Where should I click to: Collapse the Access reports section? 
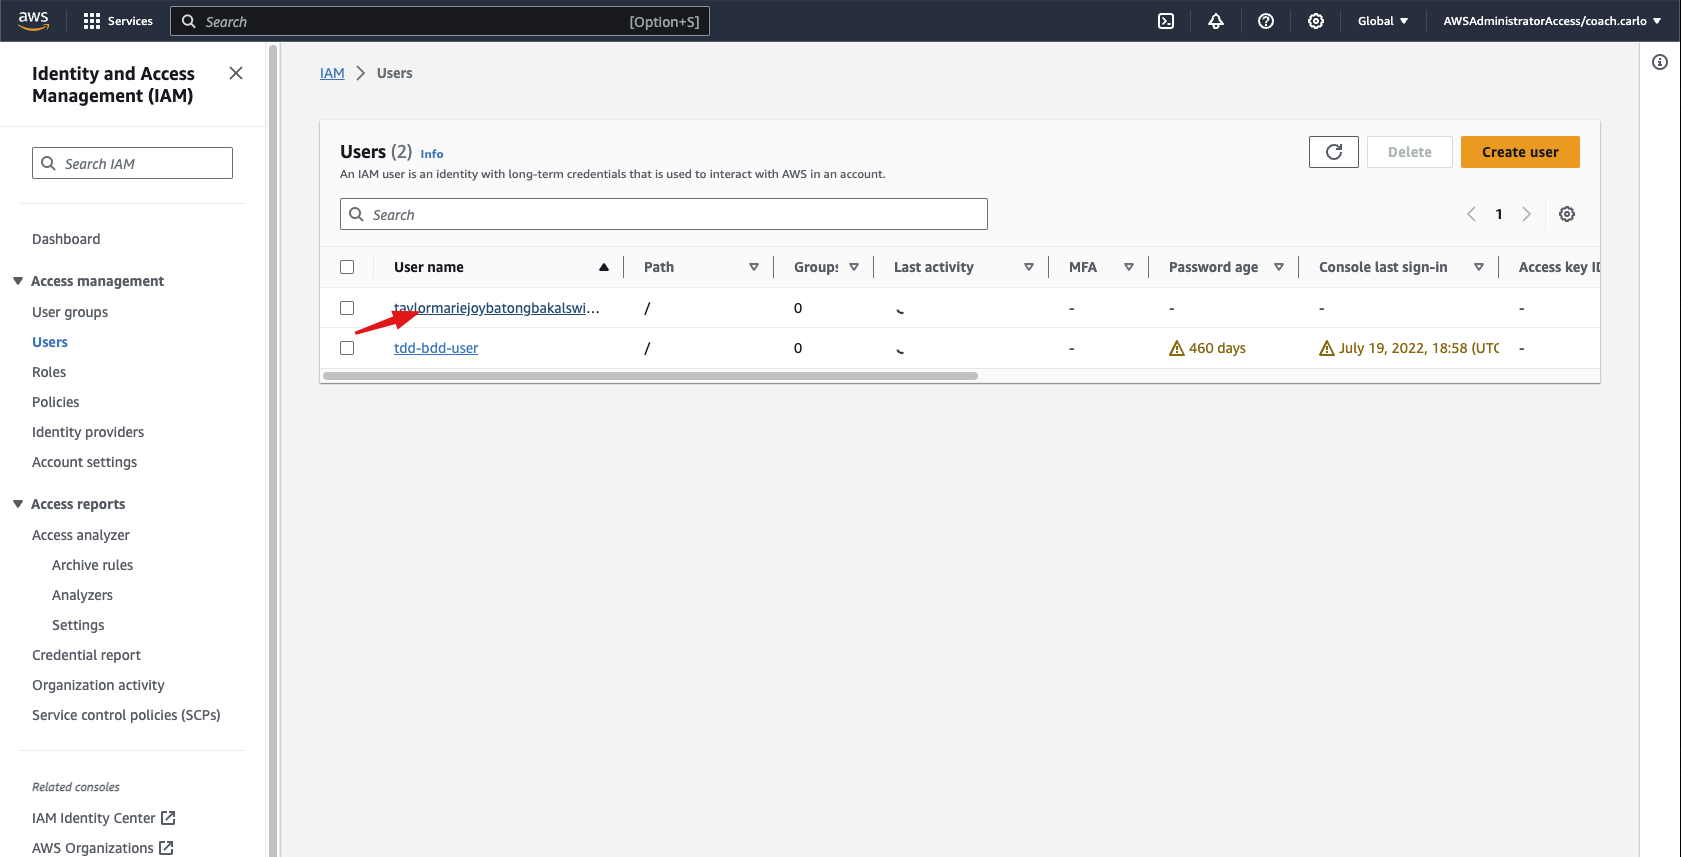coord(18,504)
